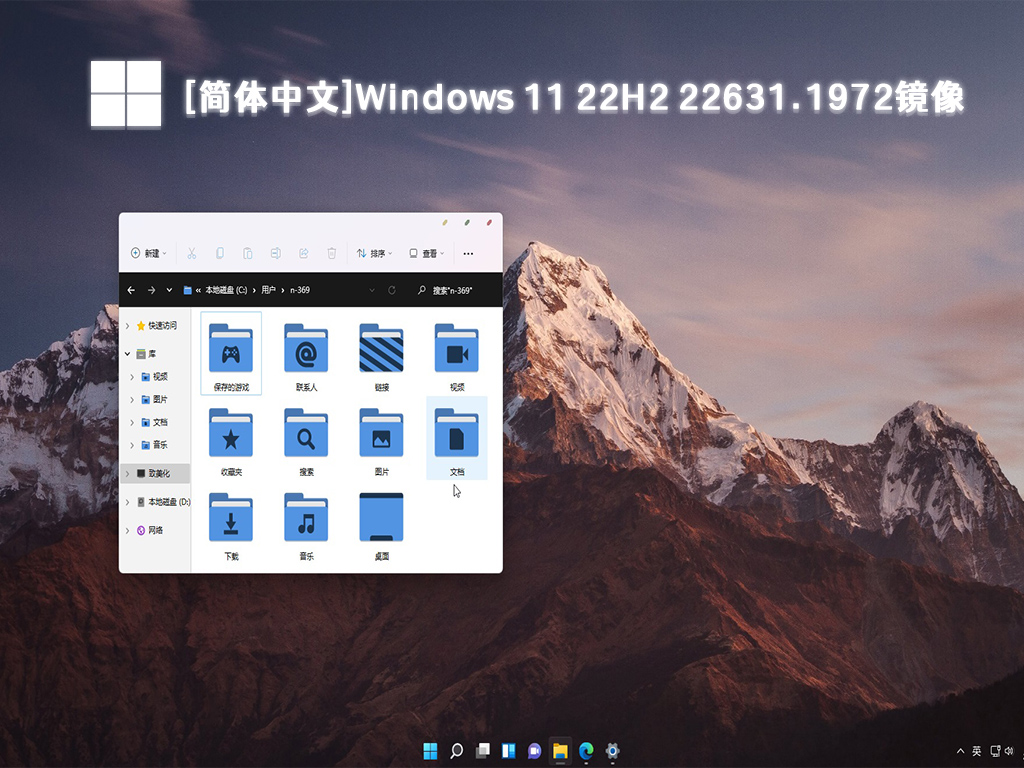Click the Copy icon in the toolbar

point(219,253)
